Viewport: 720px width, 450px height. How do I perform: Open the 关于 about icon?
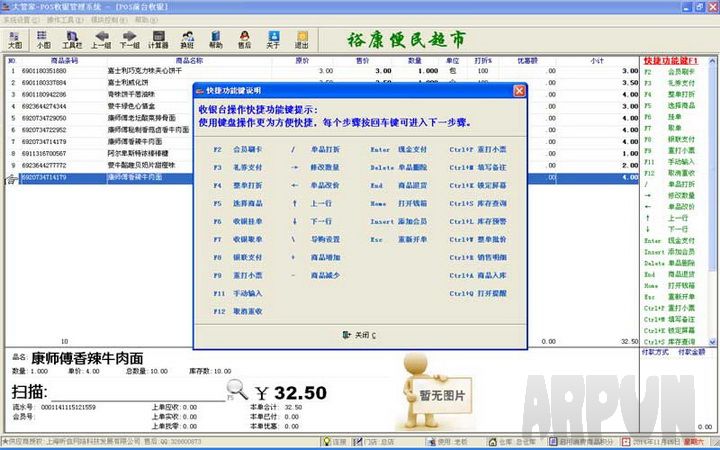pyautogui.click(x=273, y=38)
